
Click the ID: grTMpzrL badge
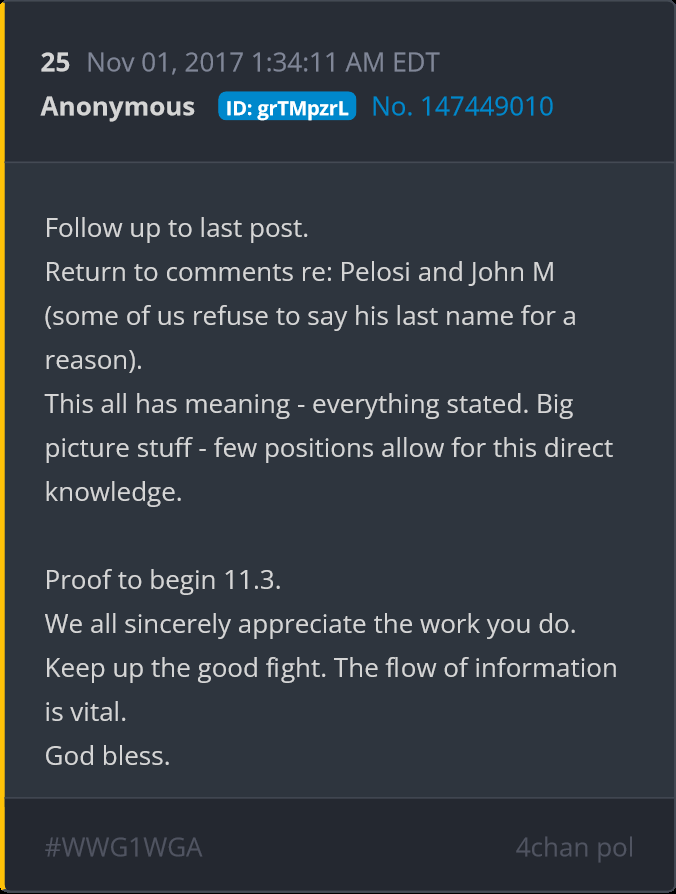[287, 108]
